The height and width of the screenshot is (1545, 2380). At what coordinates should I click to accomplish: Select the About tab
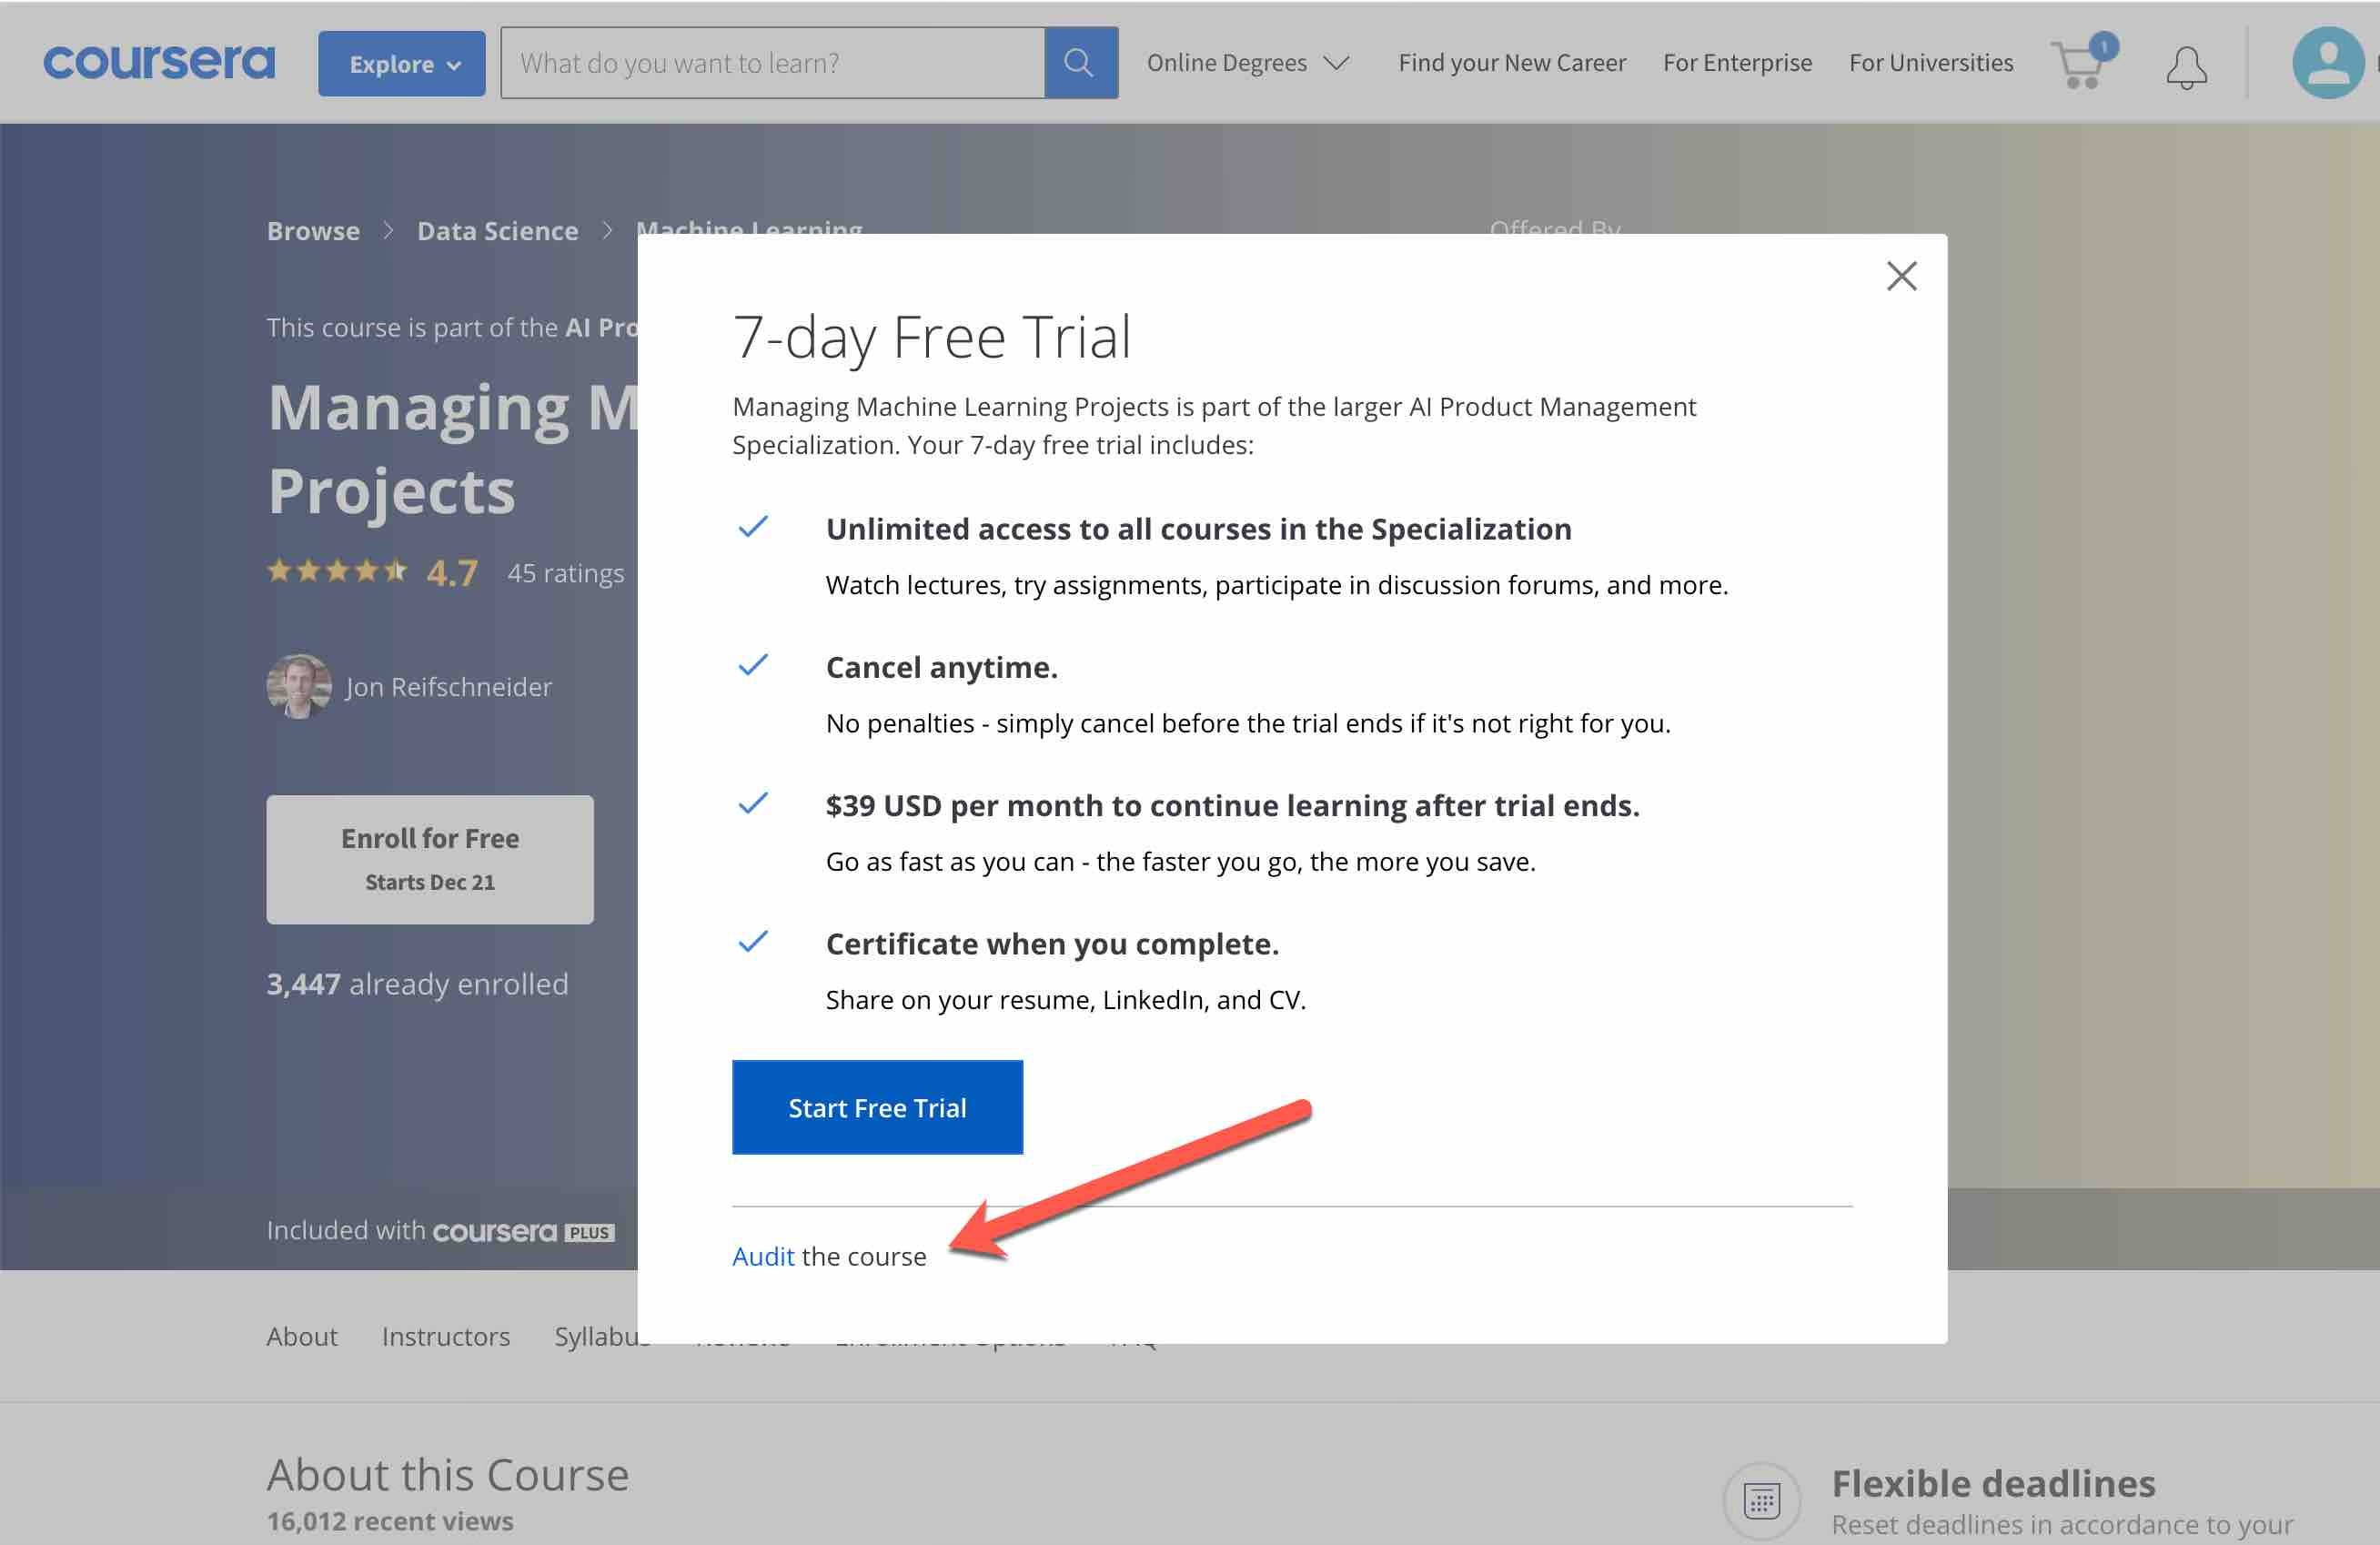(302, 1336)
